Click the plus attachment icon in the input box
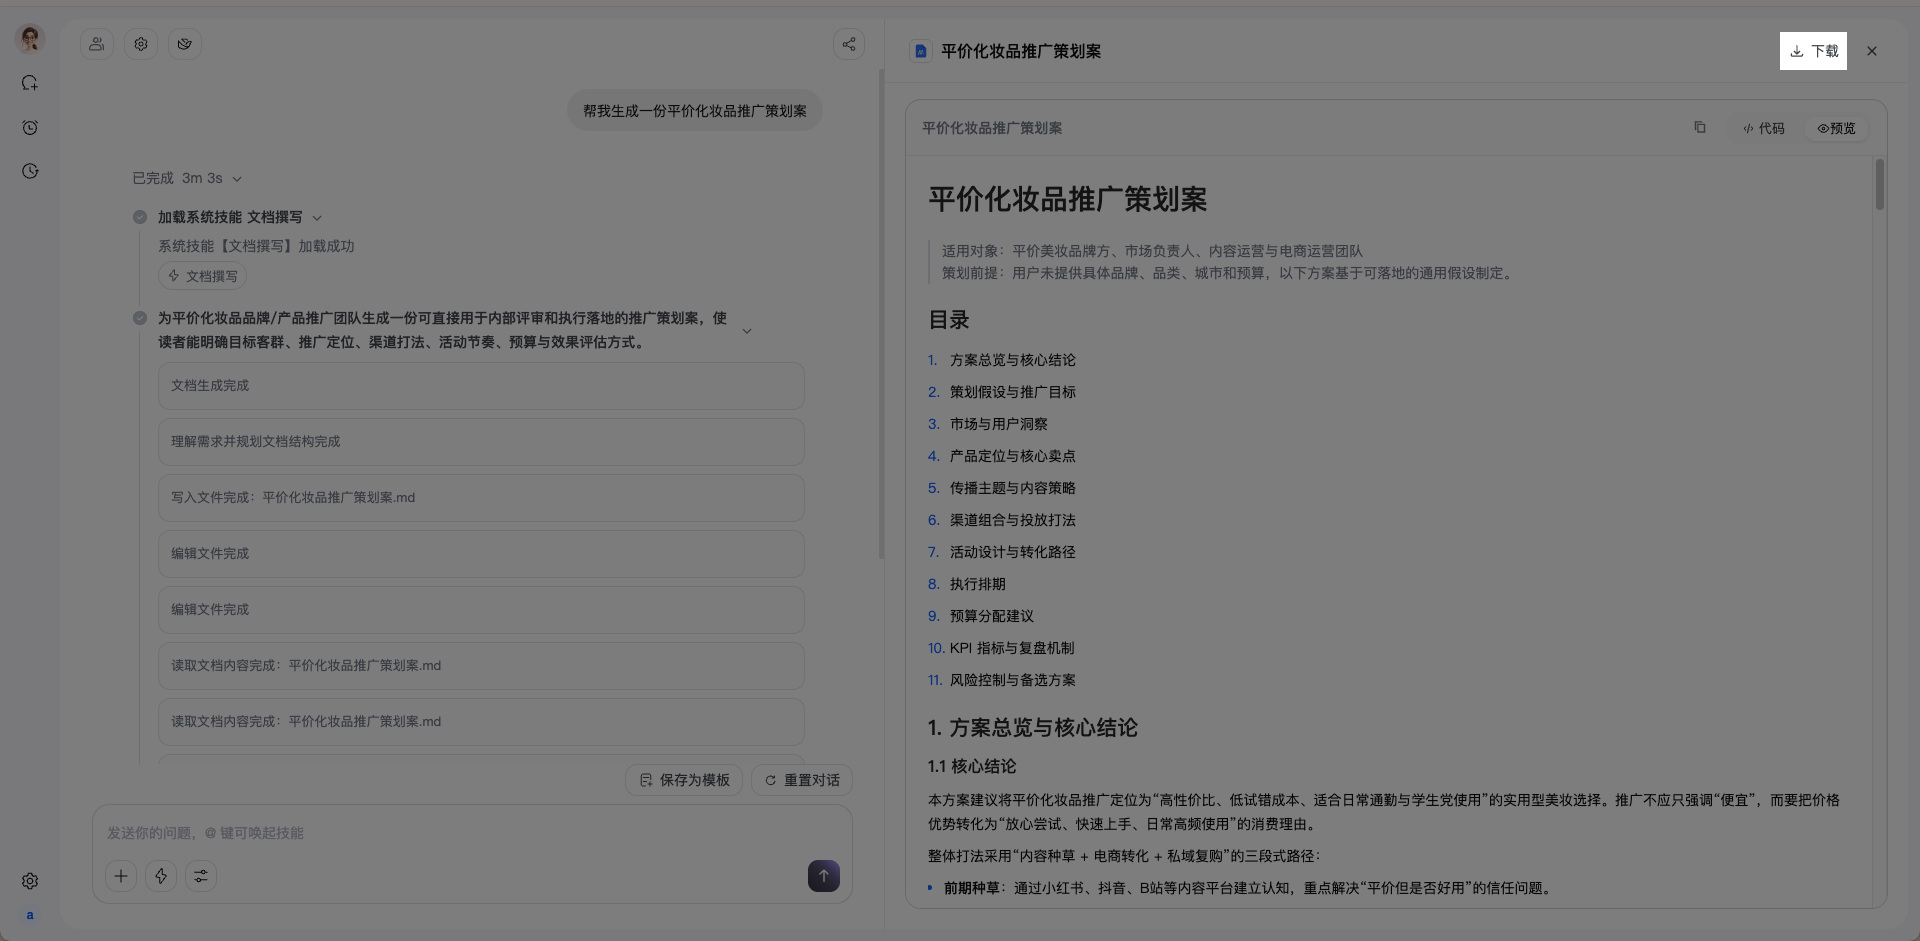 121,876
